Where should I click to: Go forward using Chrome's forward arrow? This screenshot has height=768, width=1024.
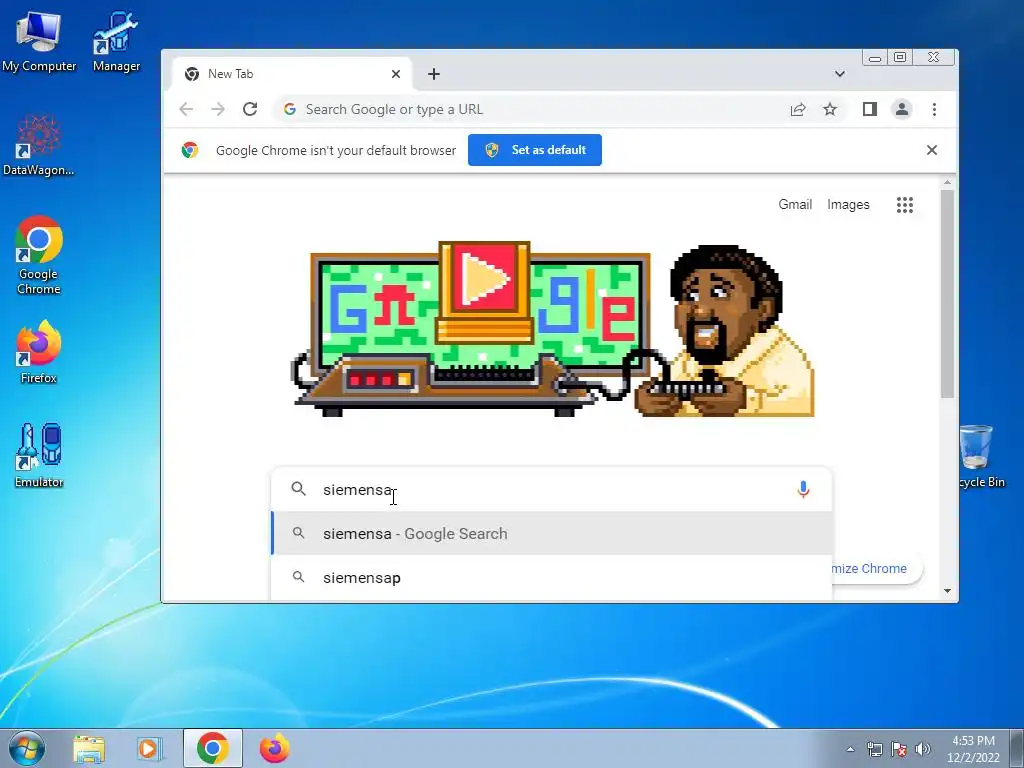pyautogui.click(x=218, y=109)
